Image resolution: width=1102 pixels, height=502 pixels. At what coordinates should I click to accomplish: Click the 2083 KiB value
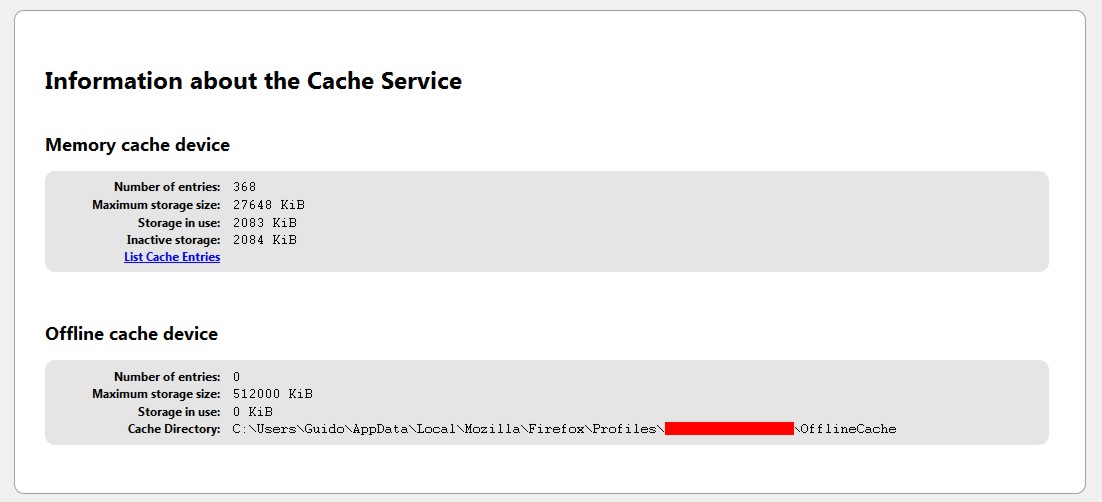point(265,222)
